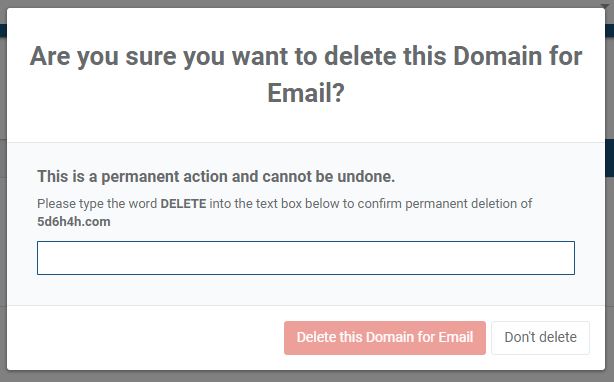Screen dimensions: 614x382
Task: Click the bold word DELETE in instructions
Action: click(183, 204)
